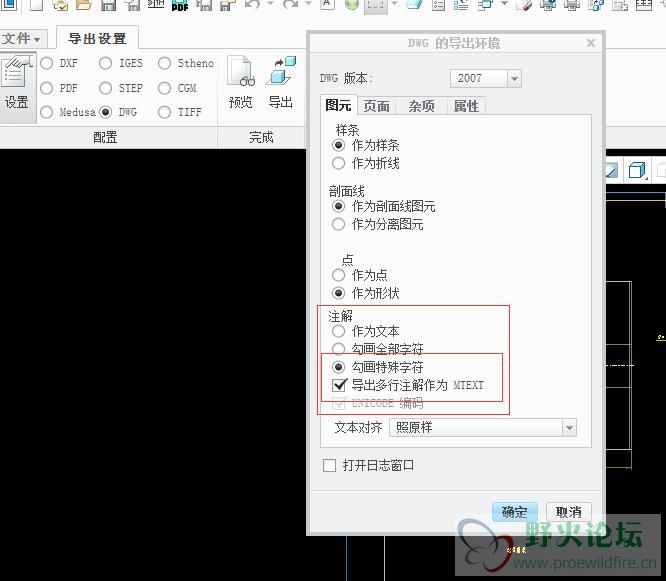Click the PDF export icon in top toolbar

click(x=180, y=5)
